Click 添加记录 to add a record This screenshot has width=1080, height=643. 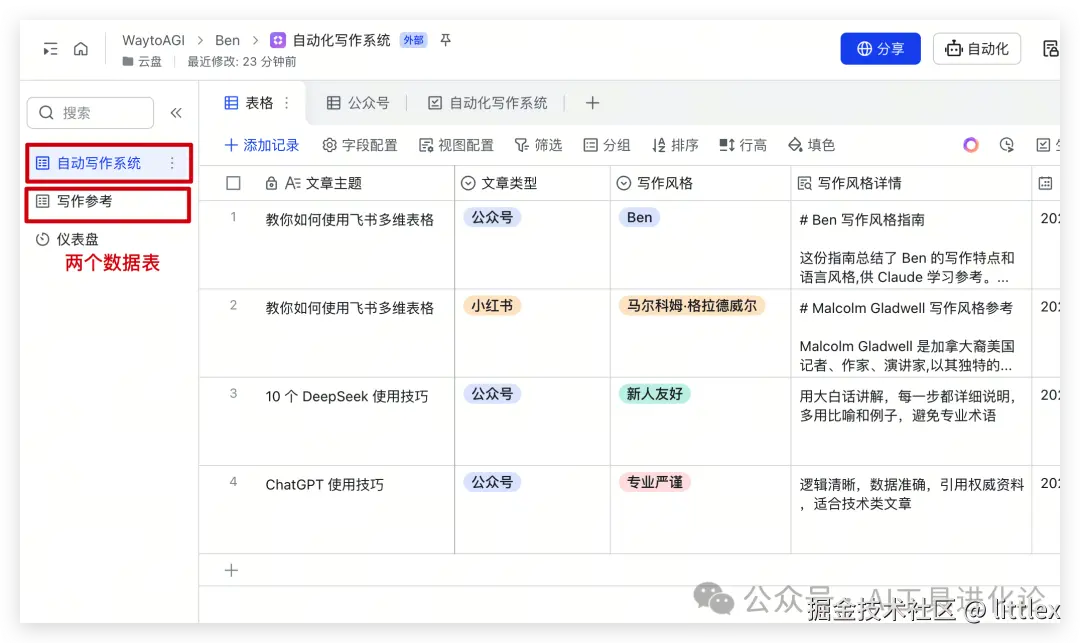point(262,145)
